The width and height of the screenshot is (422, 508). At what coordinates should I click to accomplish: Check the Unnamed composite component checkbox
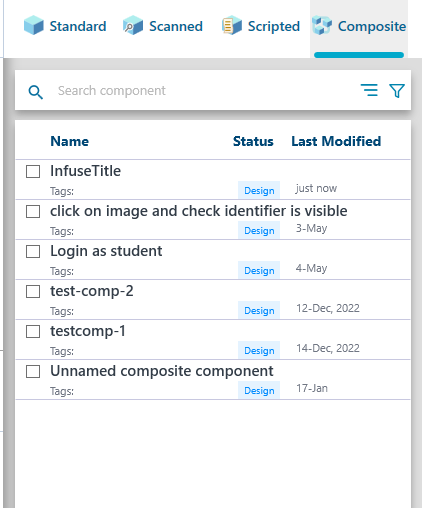coord(33,371)
